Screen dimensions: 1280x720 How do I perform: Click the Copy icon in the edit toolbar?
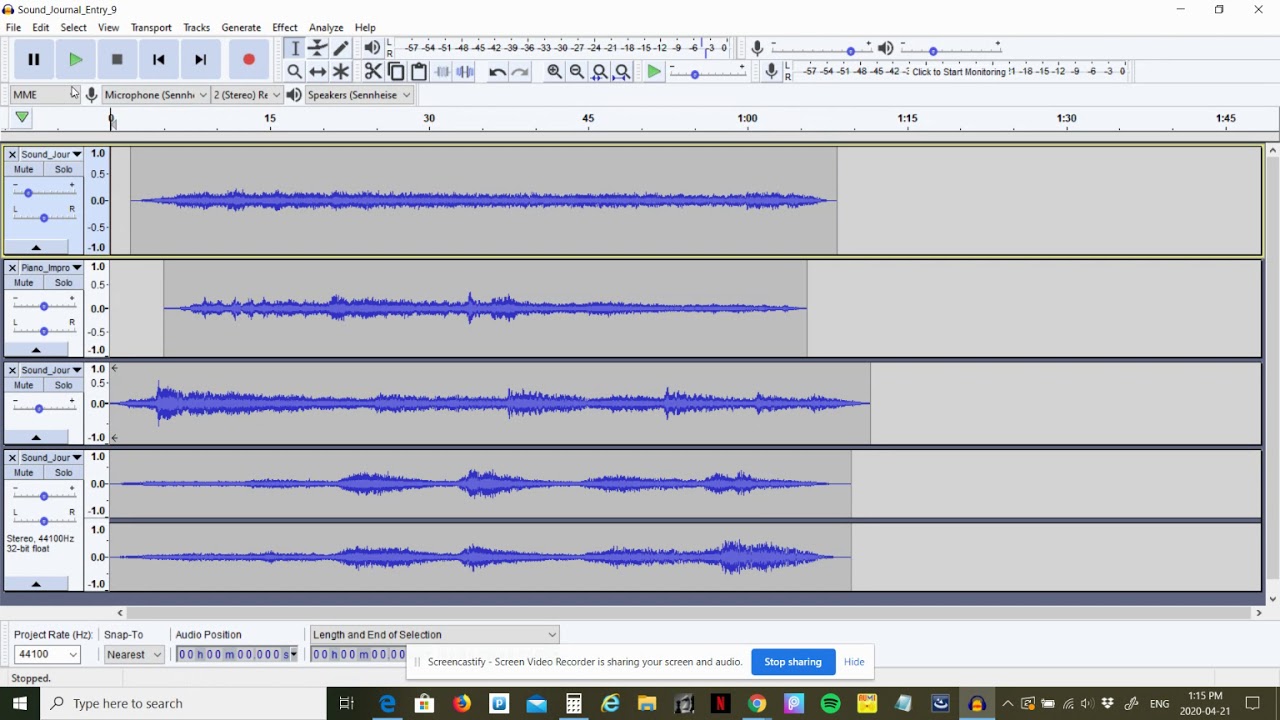396,71
